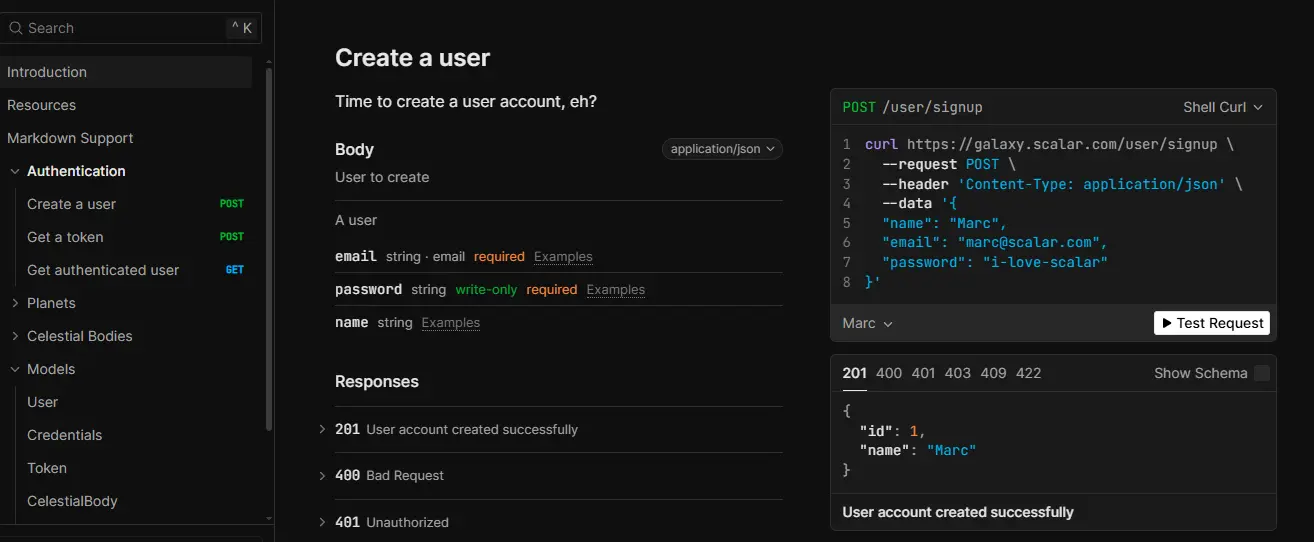Expand the Planets sidebar section

[x=15, y=303]
